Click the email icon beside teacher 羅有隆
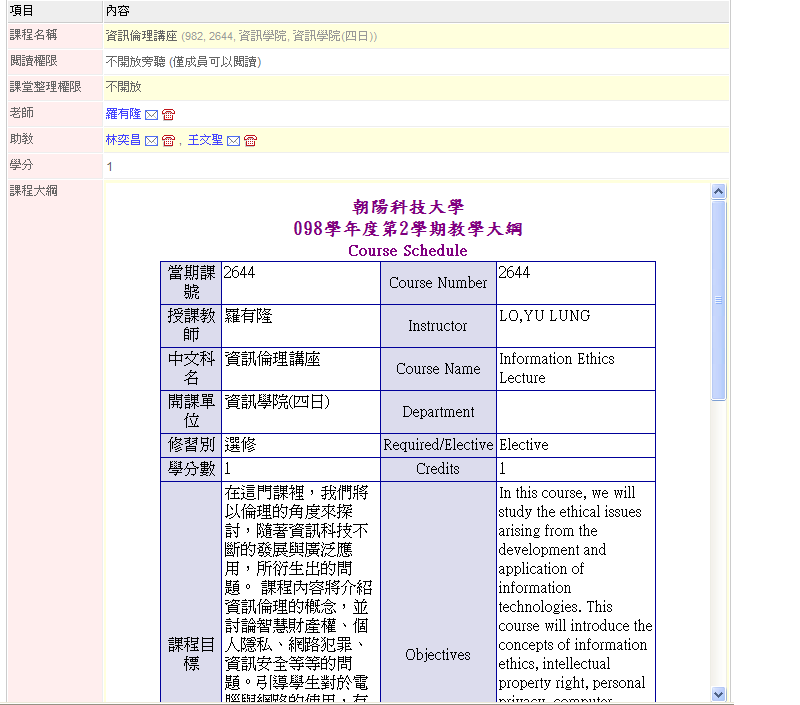Screen dimensions: 800x705 [152, 115]
